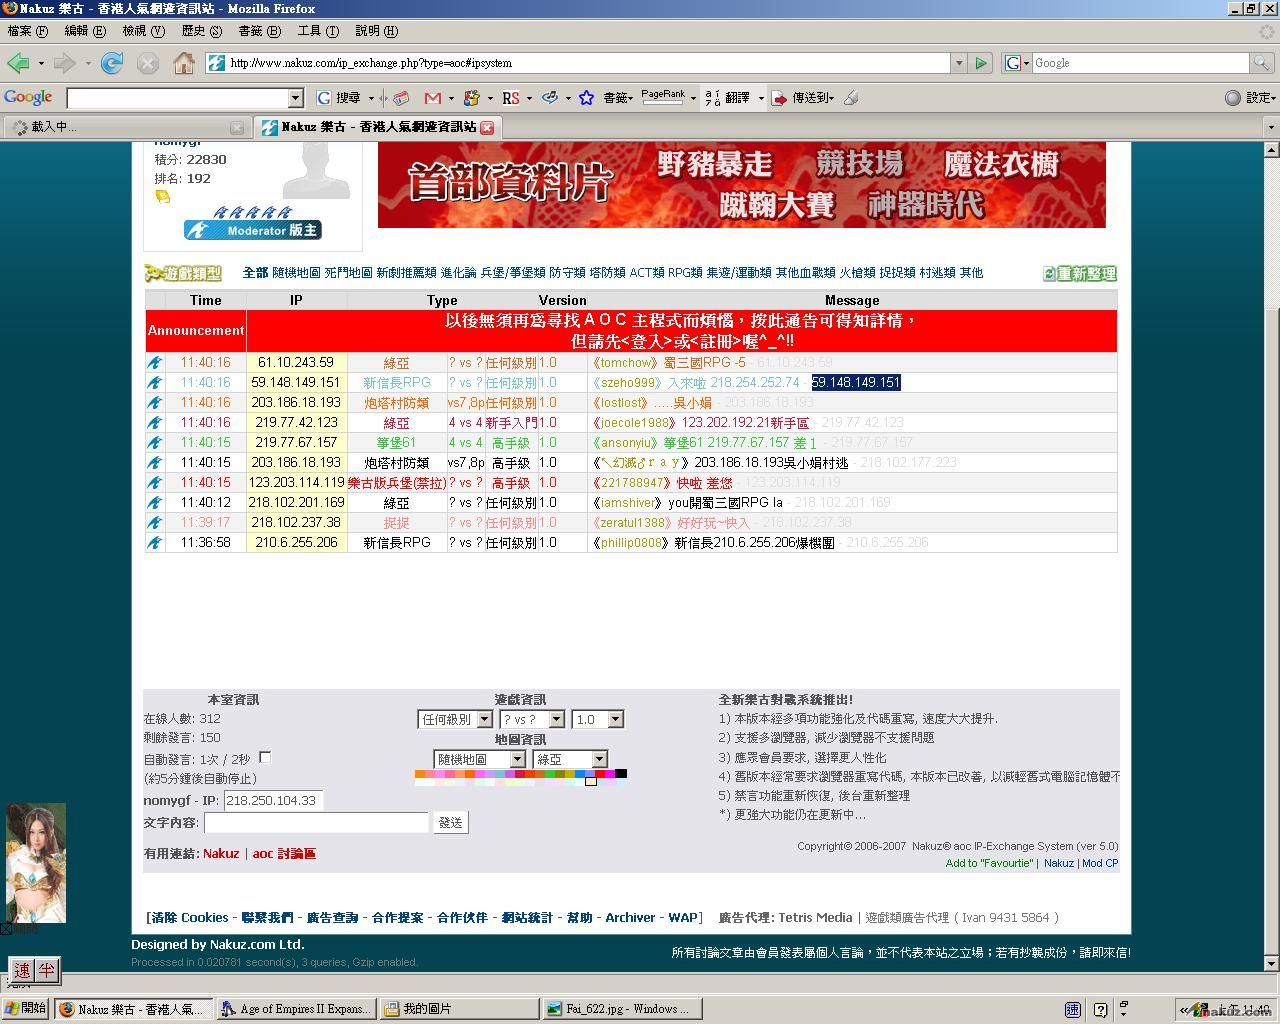
Task: Click the Send (發送) button
Action: 451,823
